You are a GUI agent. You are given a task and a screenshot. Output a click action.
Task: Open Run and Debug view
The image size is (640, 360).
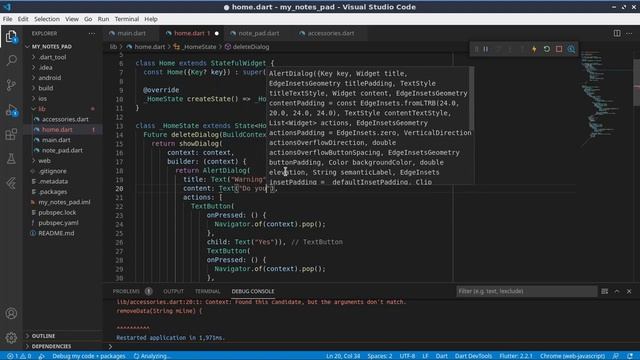[11, 110]
